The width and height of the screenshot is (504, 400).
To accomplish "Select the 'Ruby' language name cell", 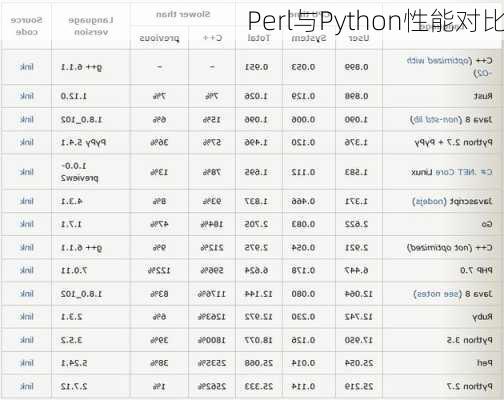I will coord(482,317).
